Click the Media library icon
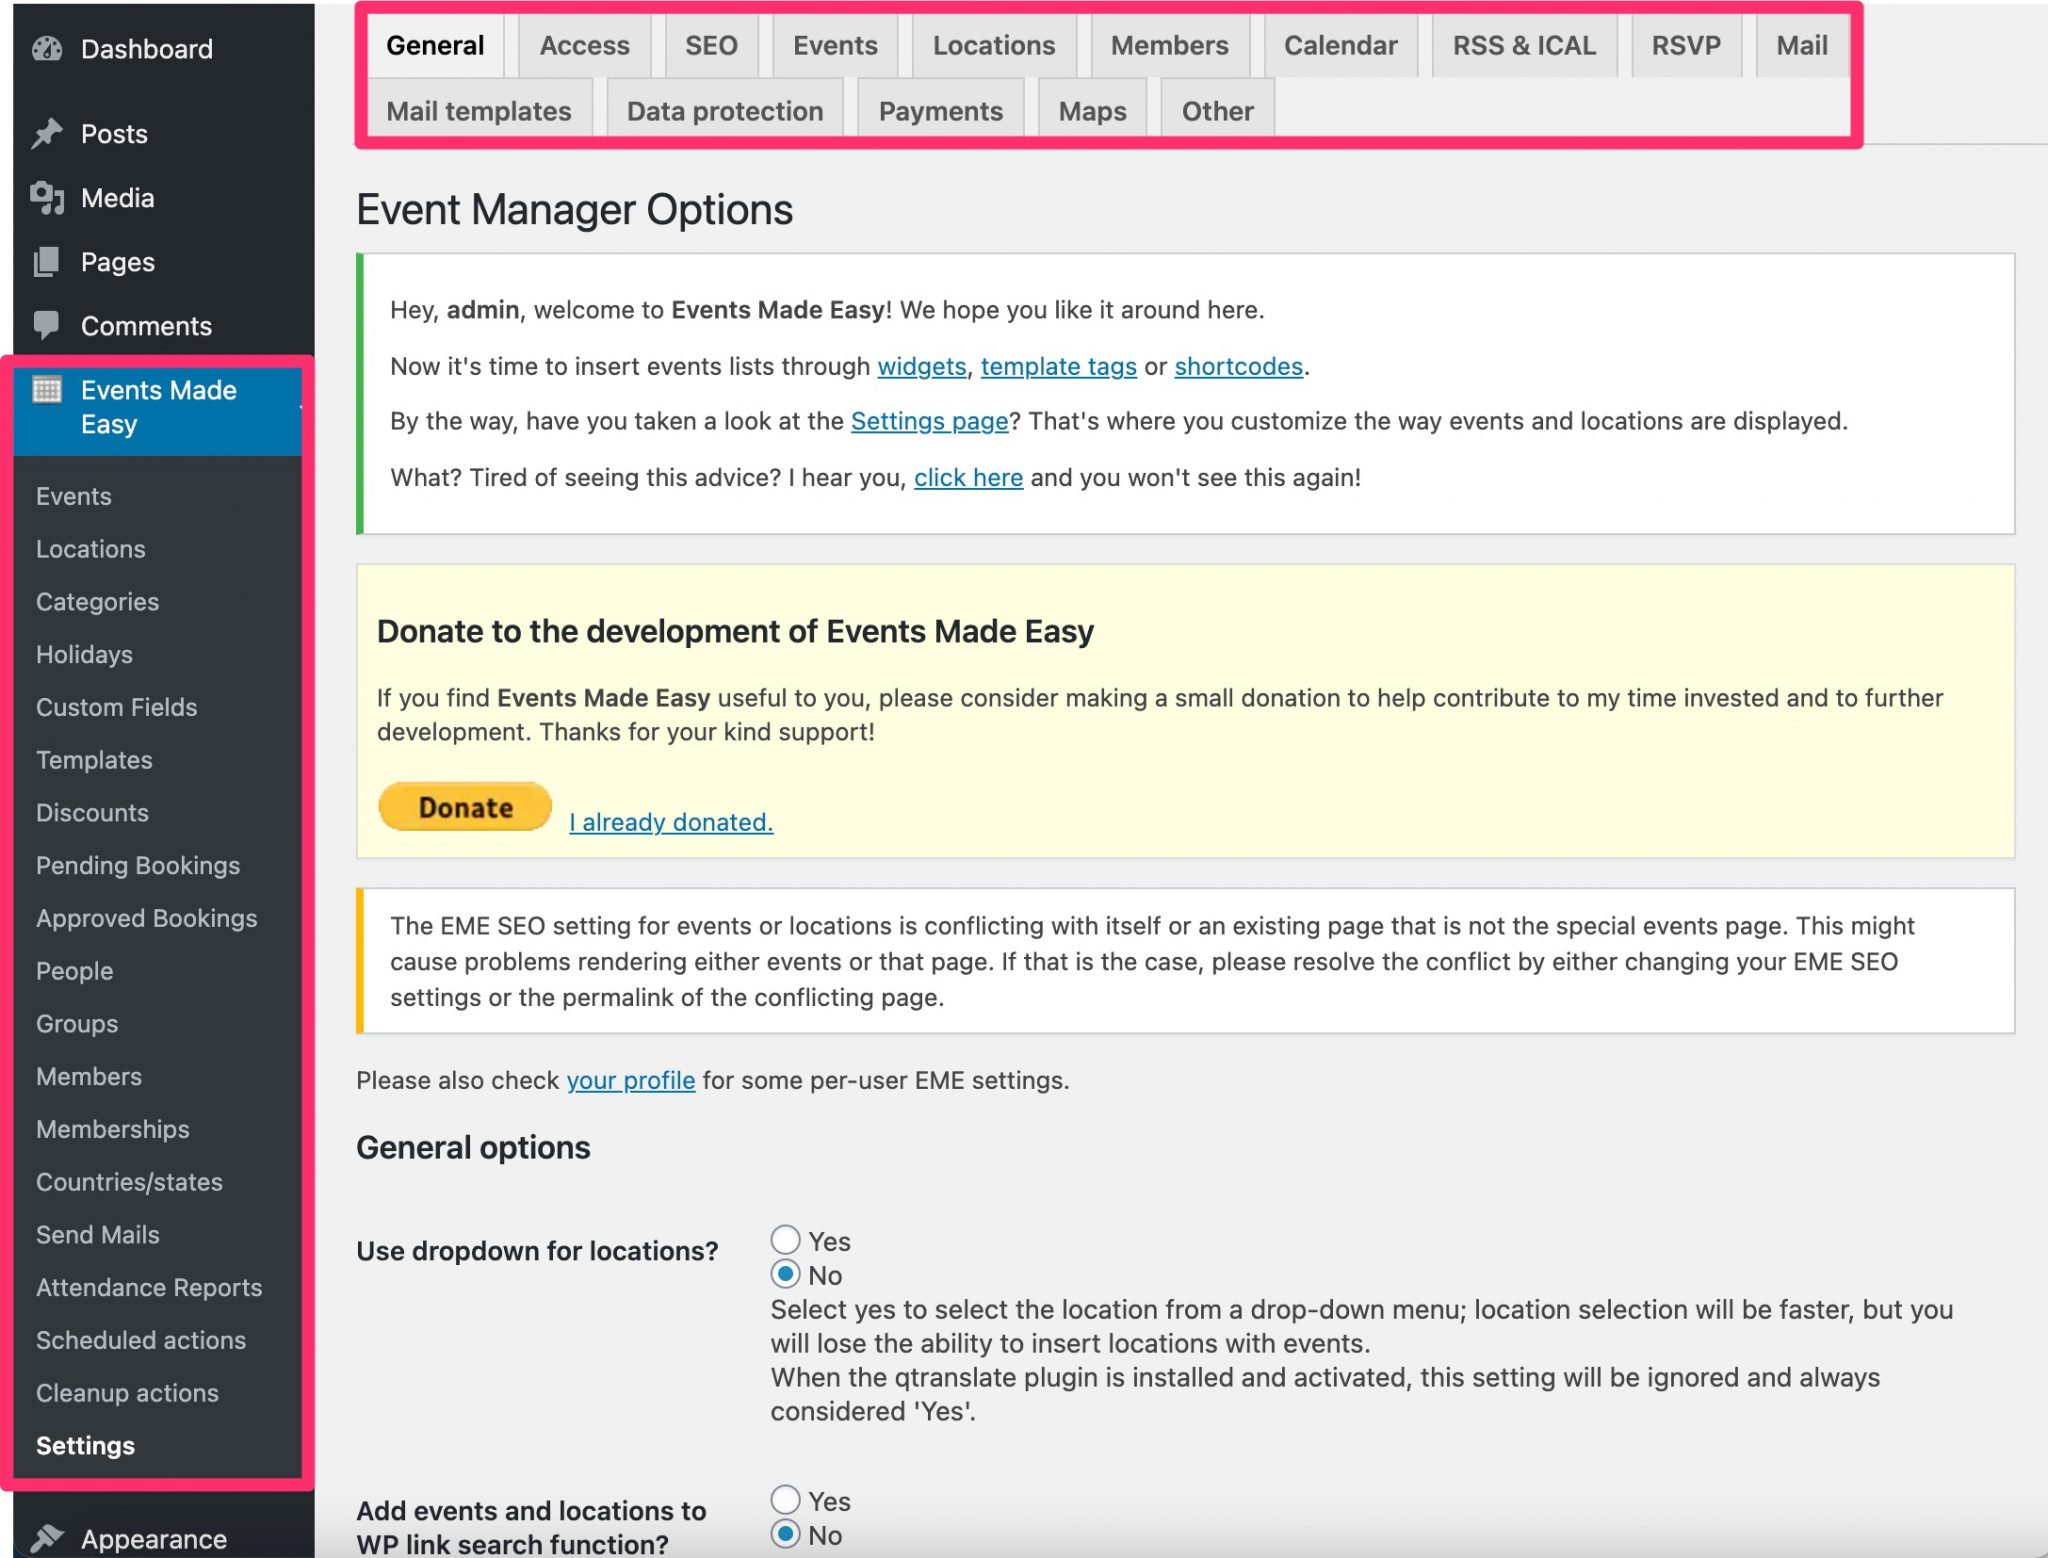The width and height of the screenshot is (2048, 1558). (47, 198)
